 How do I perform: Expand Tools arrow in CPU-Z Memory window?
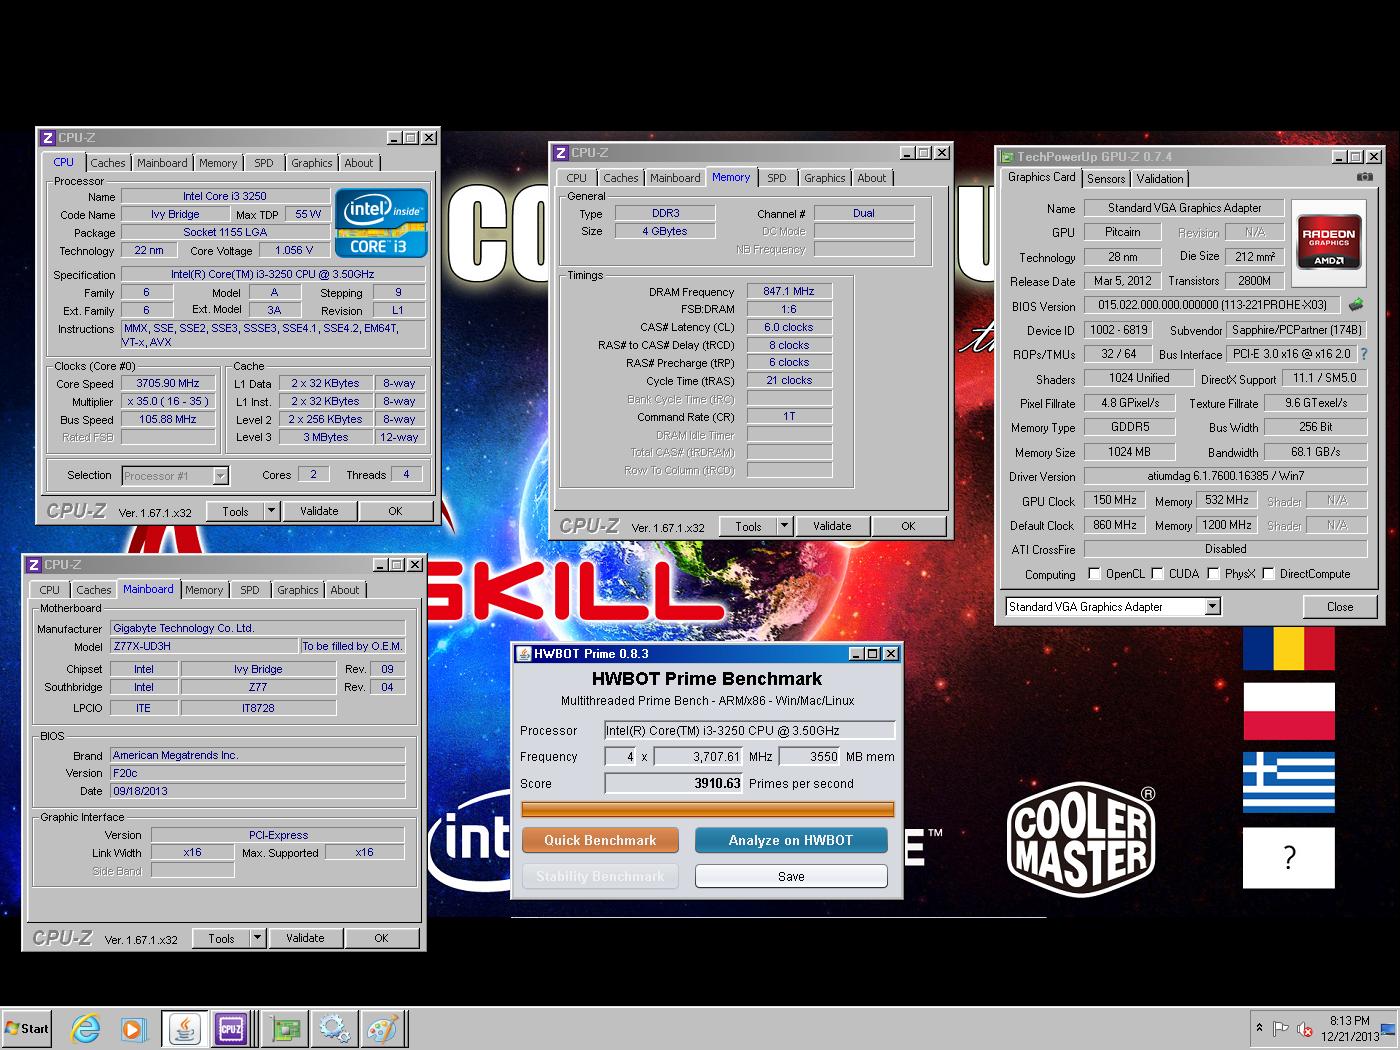pos(783,526)
